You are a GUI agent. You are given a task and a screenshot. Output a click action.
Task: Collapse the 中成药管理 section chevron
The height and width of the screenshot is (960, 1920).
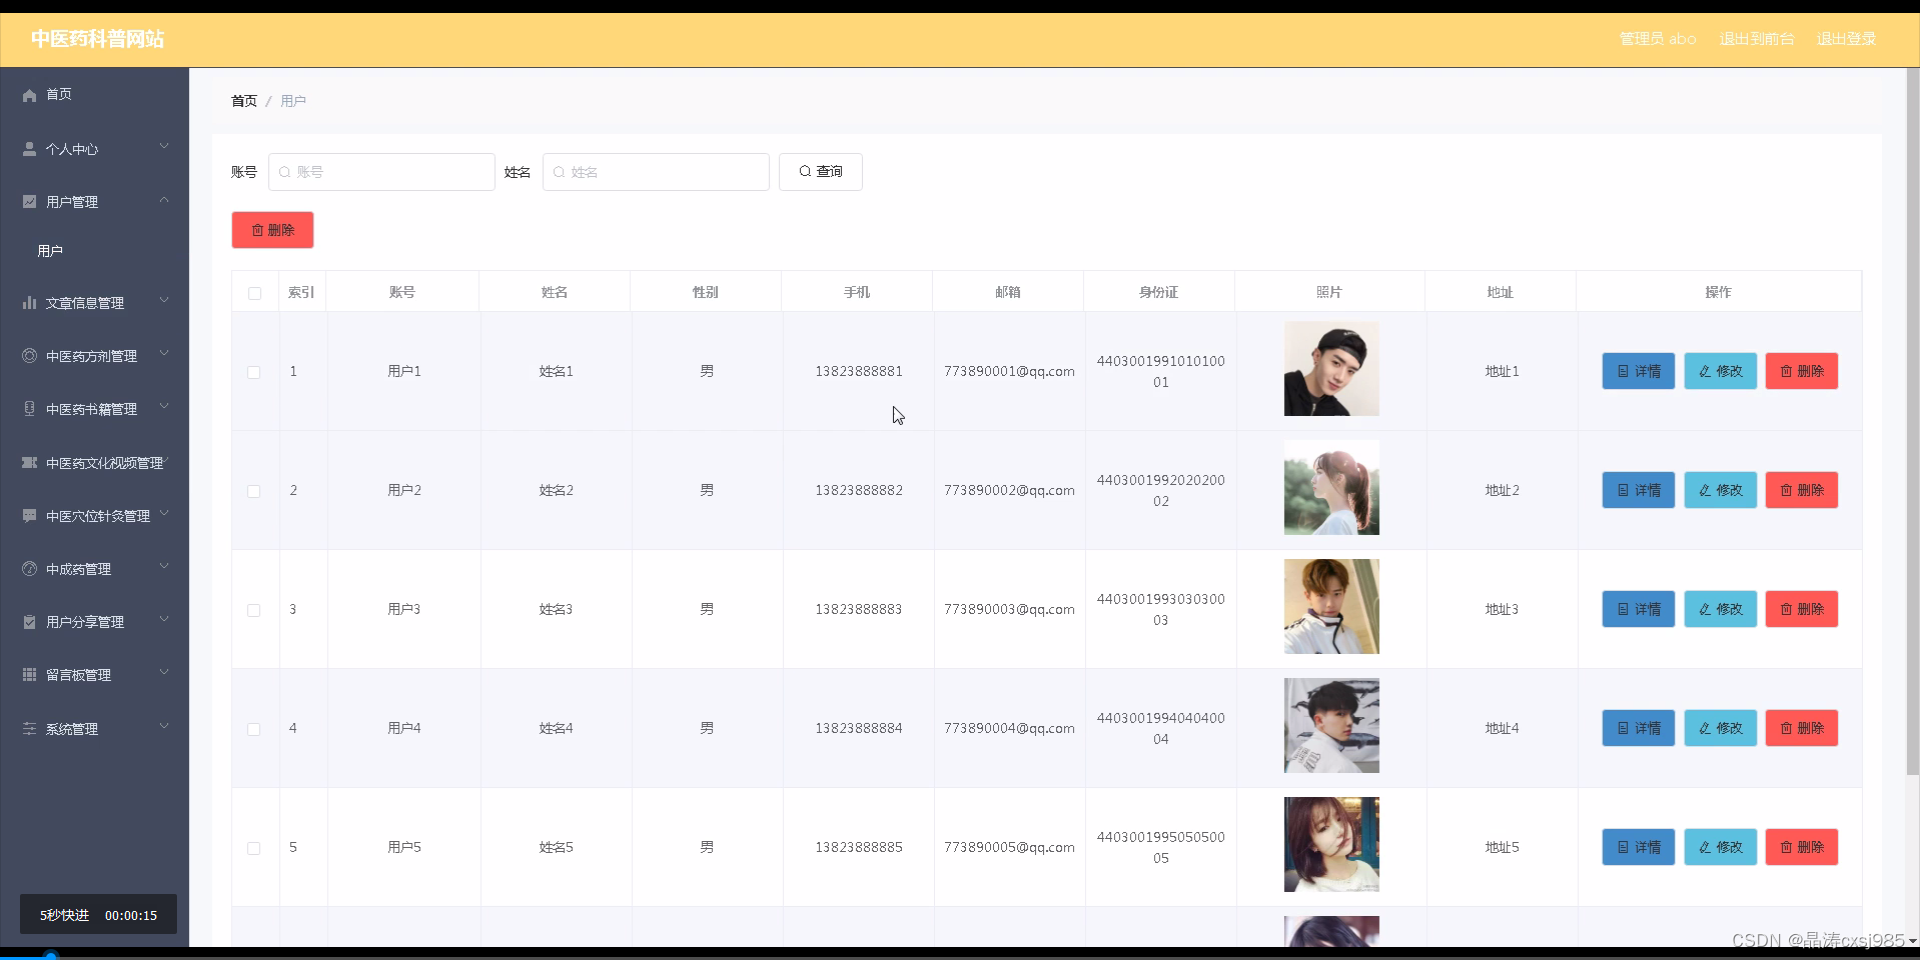[163, 566]
